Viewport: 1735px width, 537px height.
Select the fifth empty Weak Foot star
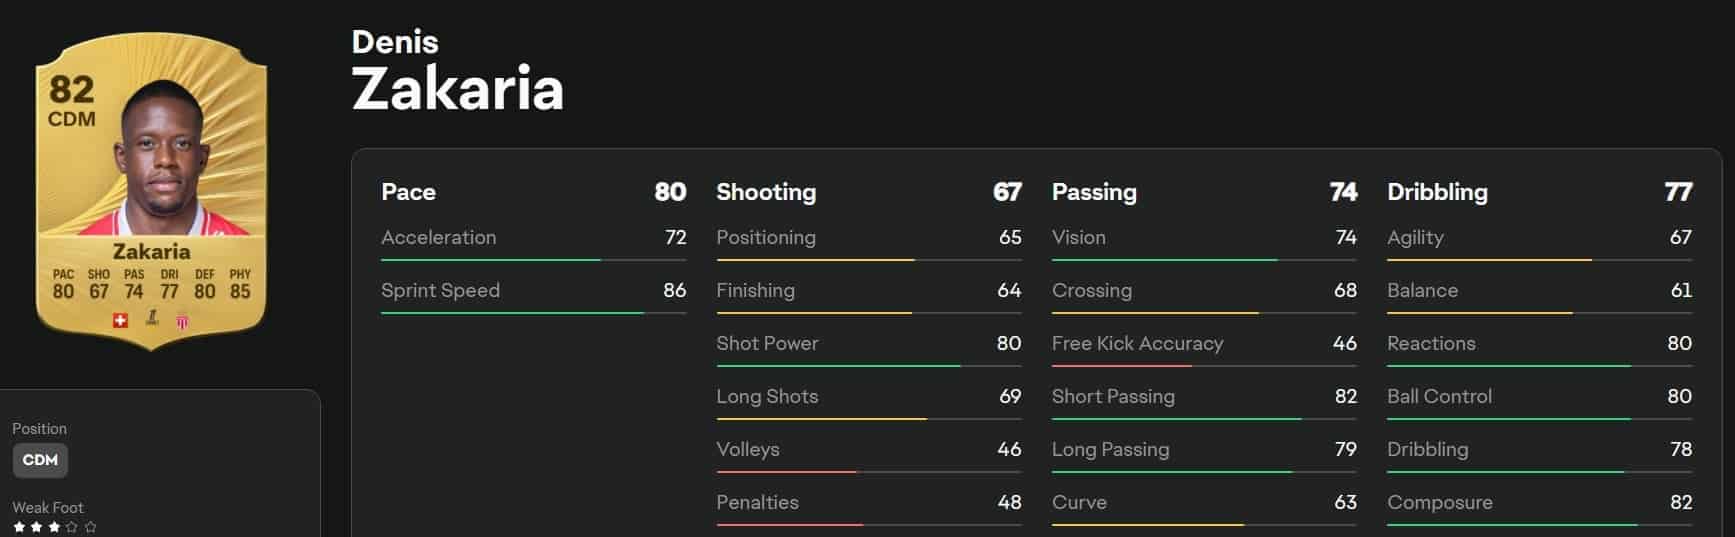90,527
